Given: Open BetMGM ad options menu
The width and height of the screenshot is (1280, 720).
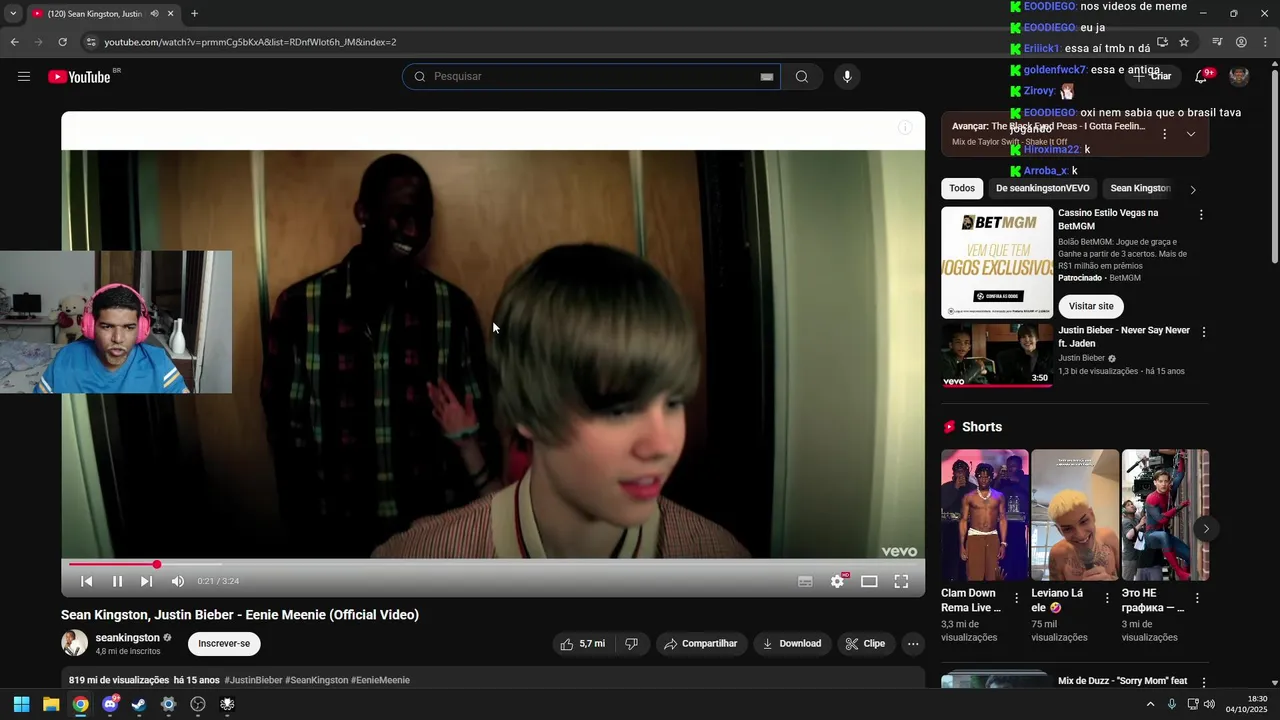Looking at the screenshot, I should 1201,215.
